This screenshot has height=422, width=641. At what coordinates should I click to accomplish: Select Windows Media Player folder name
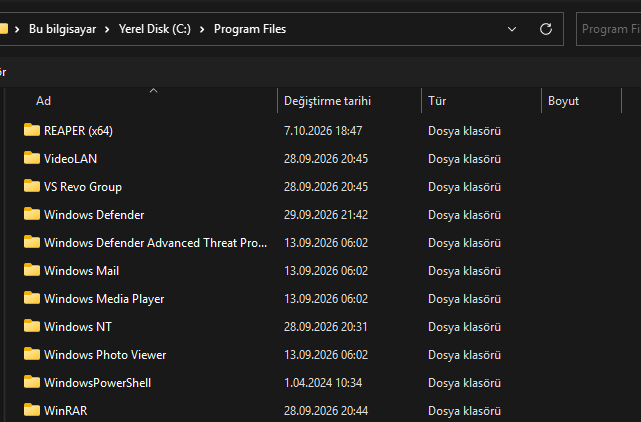click(x=104, y=299)
